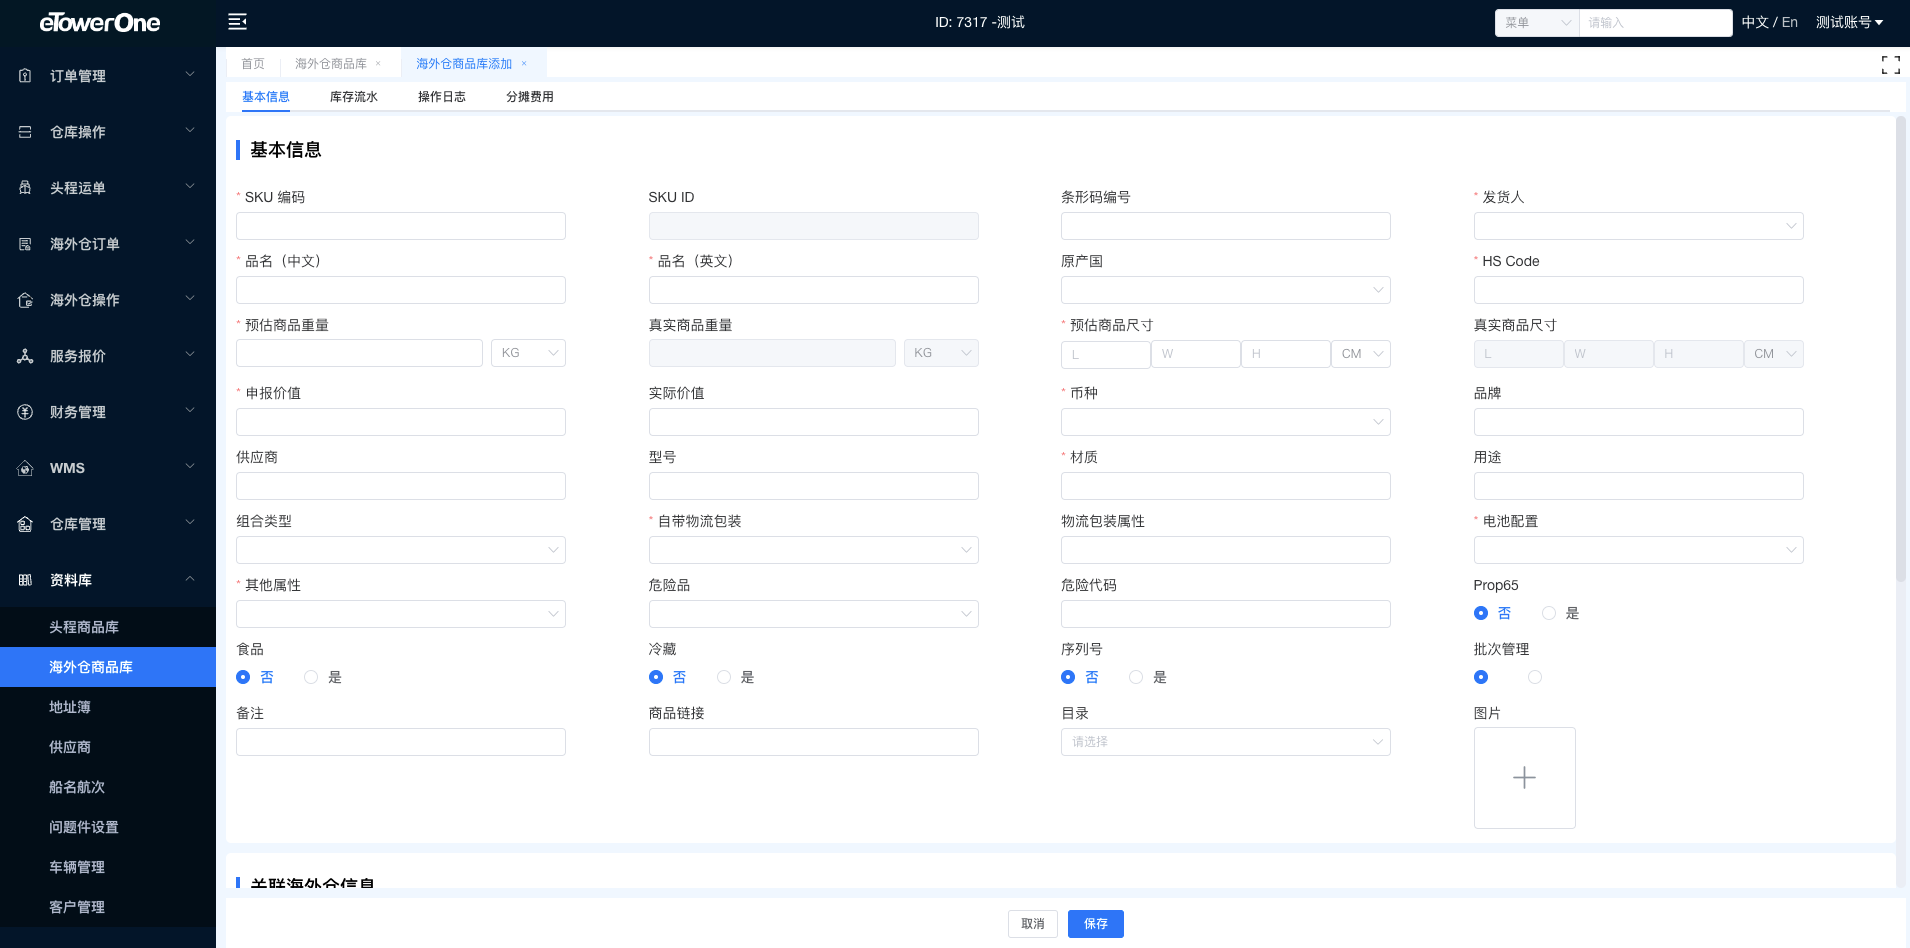The width and height of the screenshot is (1910, 948).
Task: Click the fullscreen icon at top right
Action: click(x=1890, y=65)
